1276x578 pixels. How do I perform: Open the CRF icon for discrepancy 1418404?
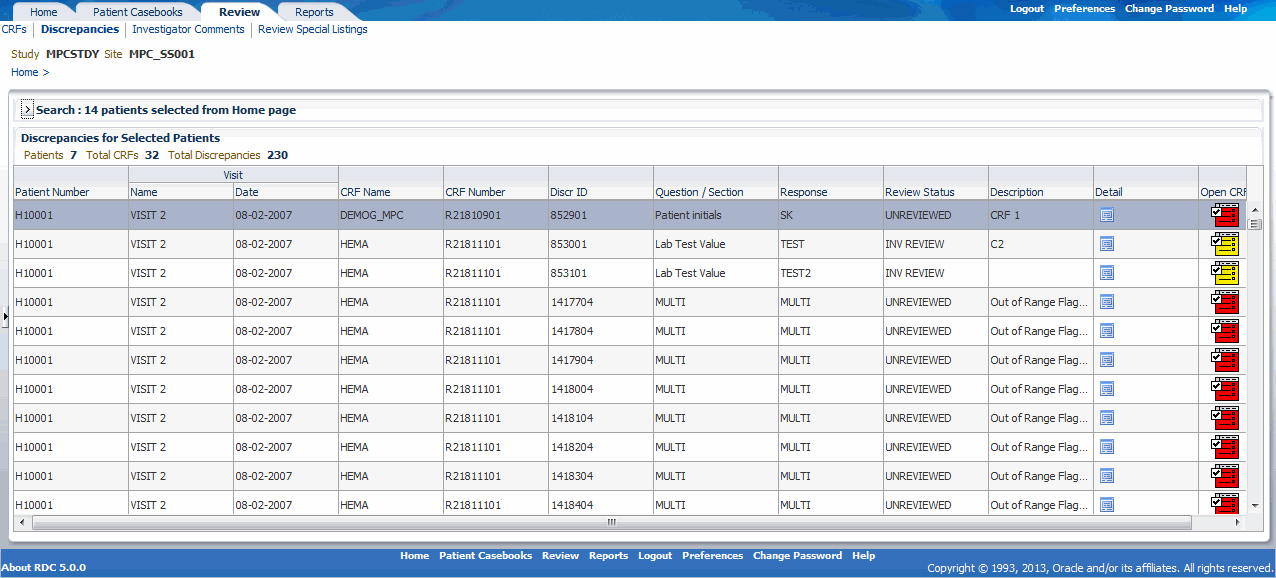click(x=1224, y=504)
